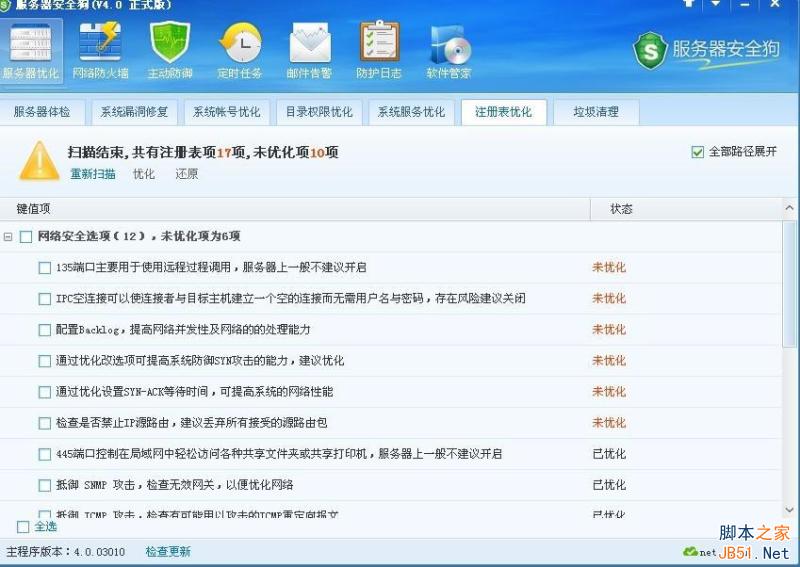This screenshot has width=800, height=567.
Task: Click the 重新扫描 link
Action: tap(92, 174)
